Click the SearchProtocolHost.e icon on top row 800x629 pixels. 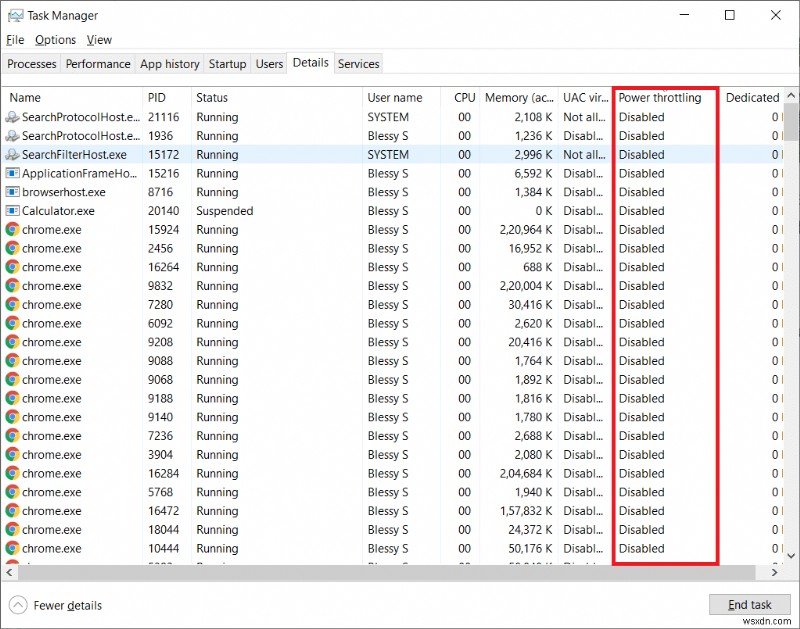pos(15,117)
